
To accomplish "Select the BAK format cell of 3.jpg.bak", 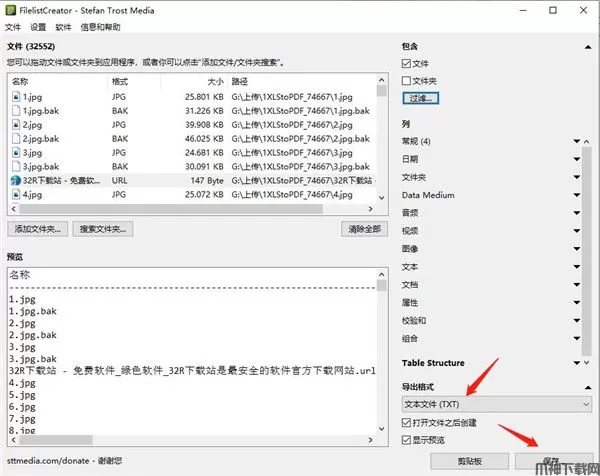I will [x=120, y=167].
